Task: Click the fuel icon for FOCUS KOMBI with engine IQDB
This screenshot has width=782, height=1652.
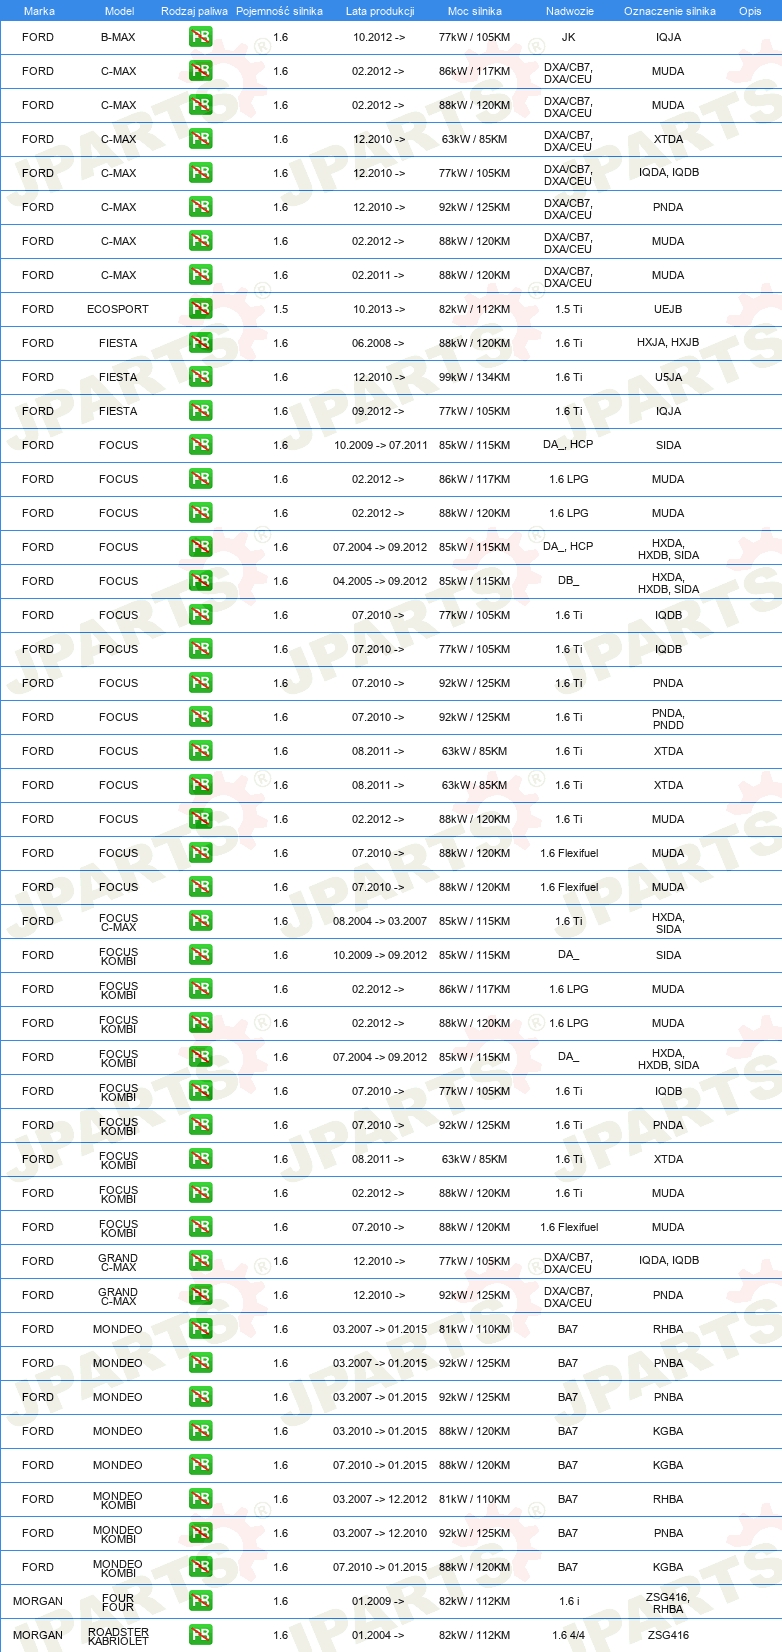Action: click(x=200, y=1092)
